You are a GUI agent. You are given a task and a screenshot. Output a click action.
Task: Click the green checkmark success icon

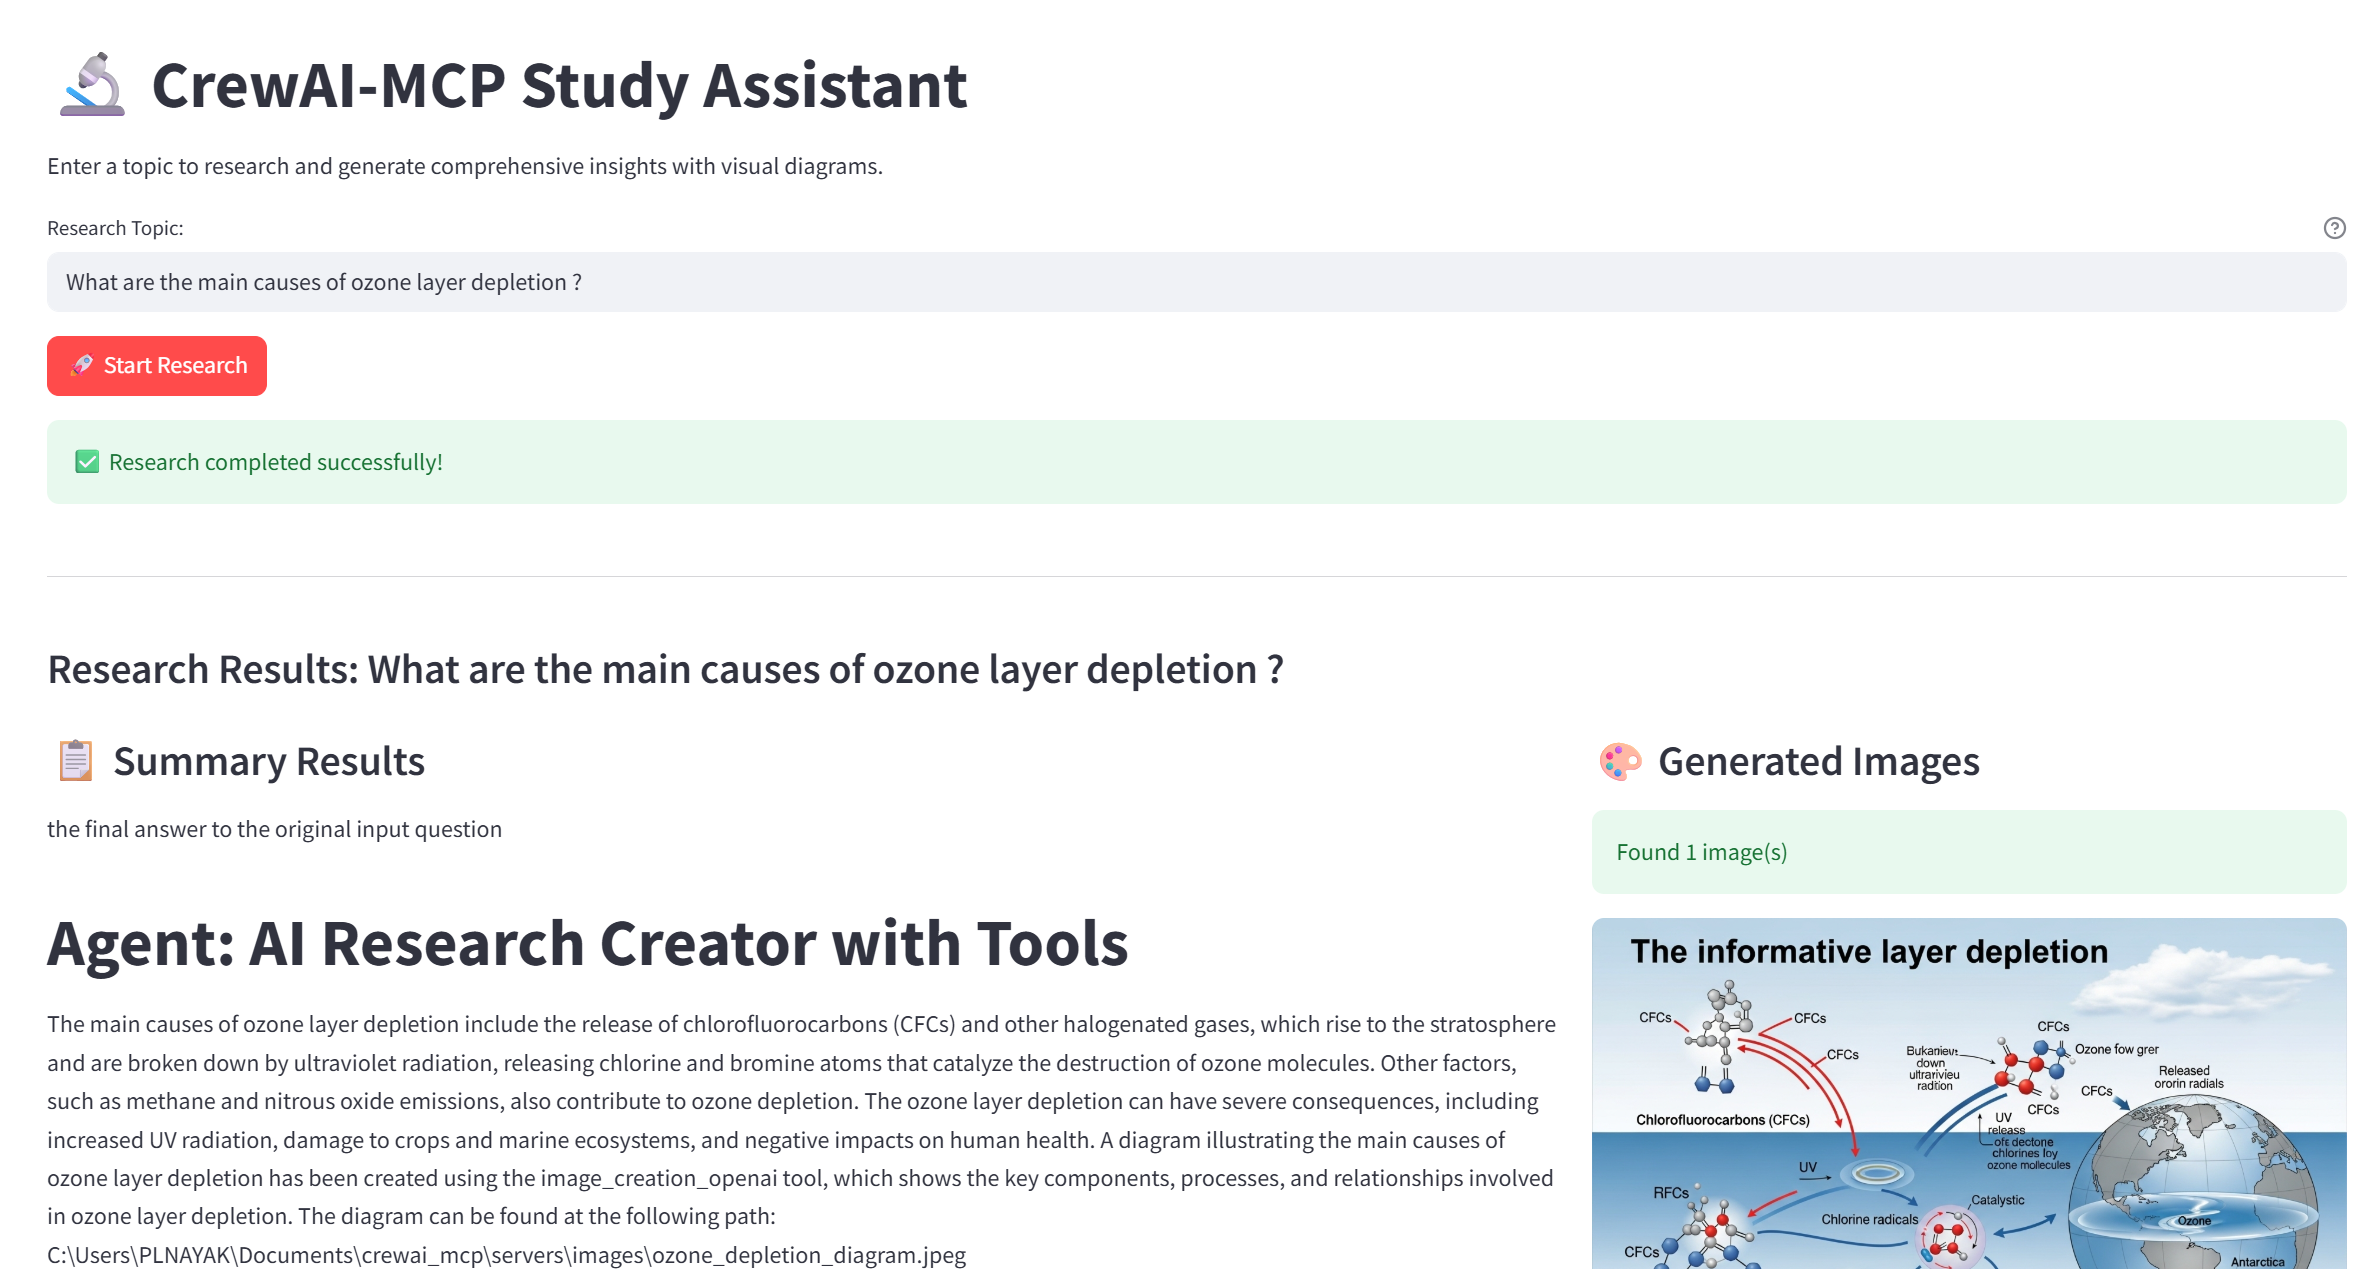[x=87, y=462]
